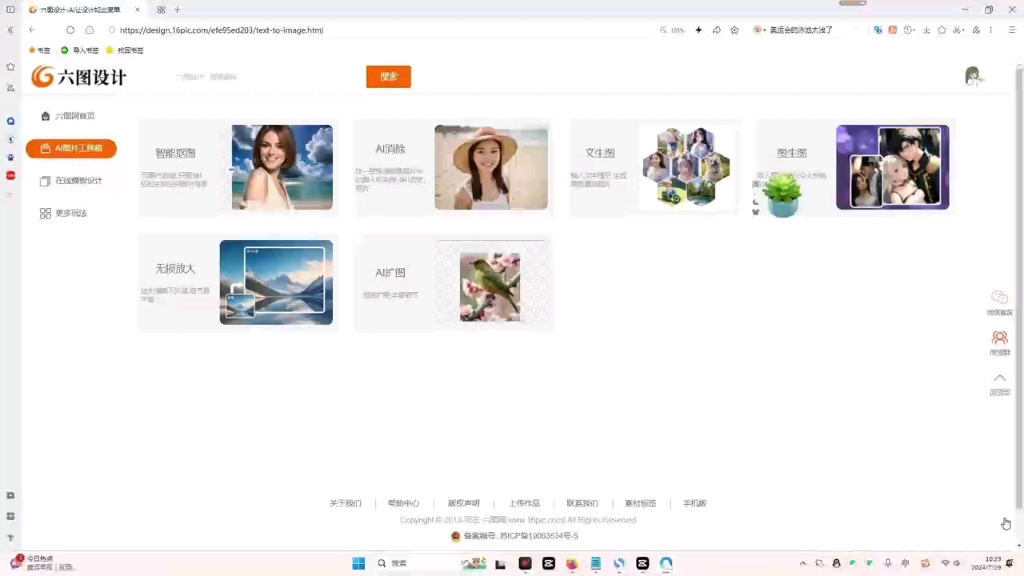The image size is (1024, 576).
Task: Click the browser back arrow
Action: (32, 30)
